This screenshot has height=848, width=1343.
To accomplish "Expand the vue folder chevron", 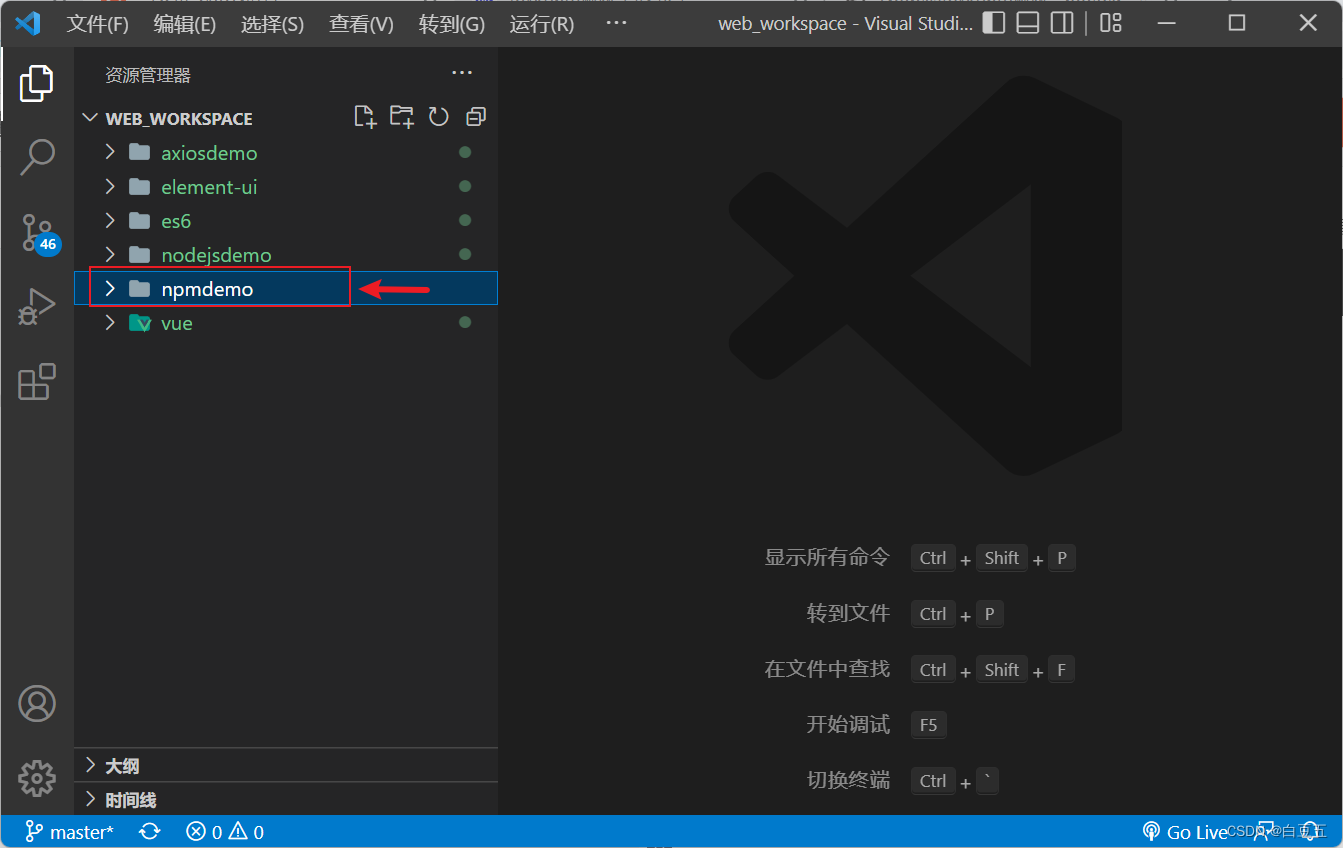I will point(111,323).
